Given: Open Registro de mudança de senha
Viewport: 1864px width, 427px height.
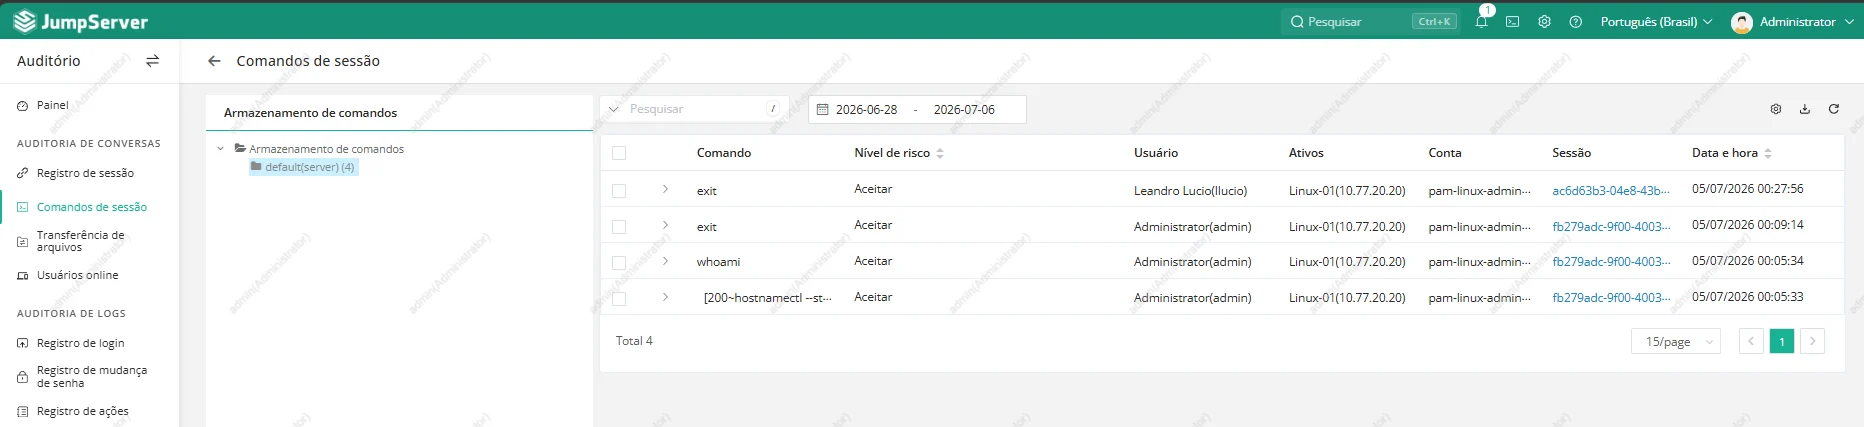Looking at the screenshot, I should (x=92, y=377).
